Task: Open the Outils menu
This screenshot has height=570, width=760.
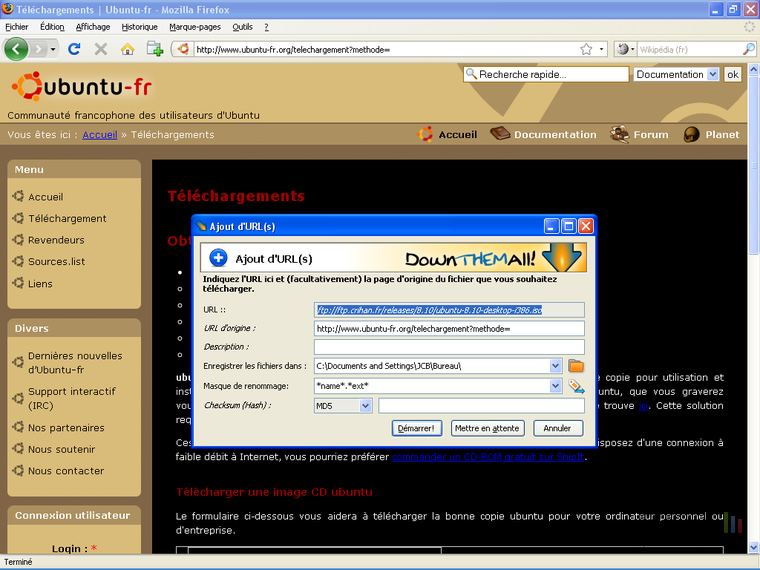Action: click(x=242, y=27)
